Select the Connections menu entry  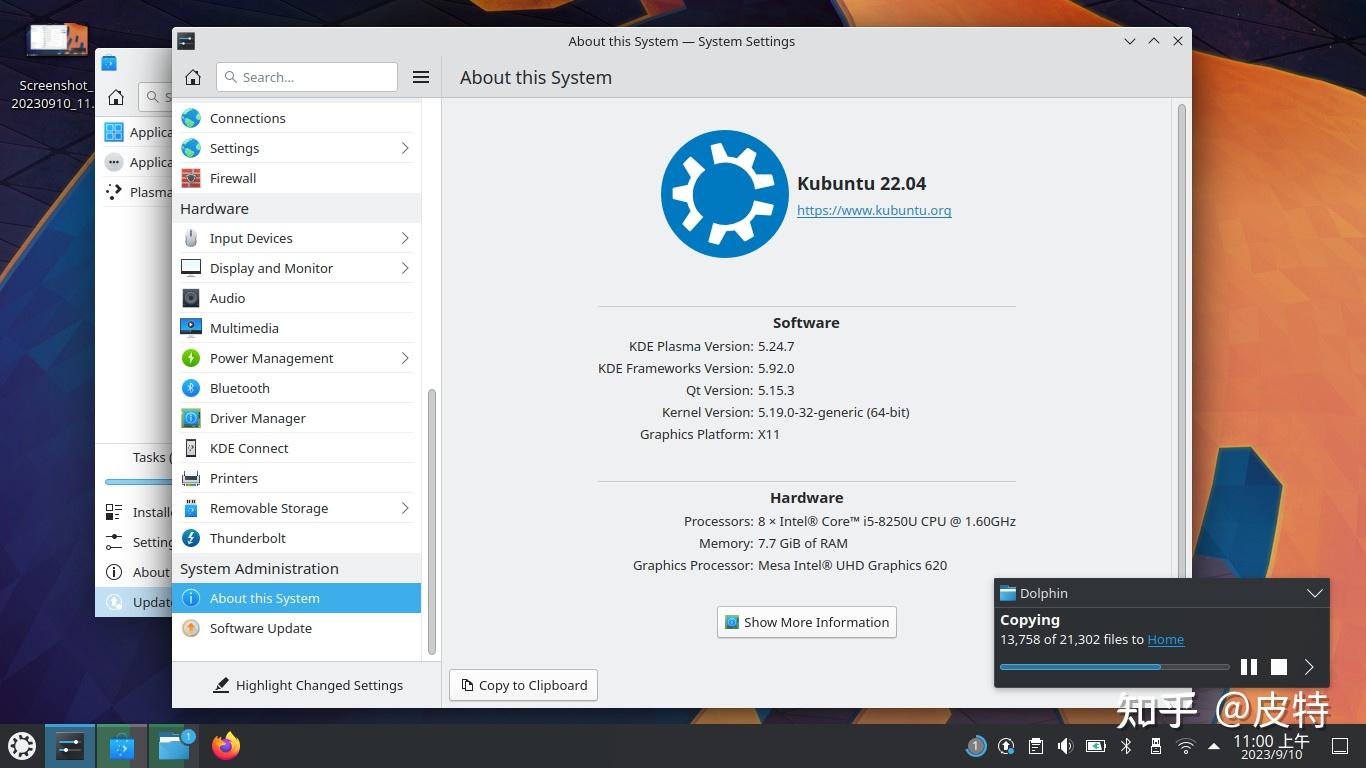click(247, 118)
